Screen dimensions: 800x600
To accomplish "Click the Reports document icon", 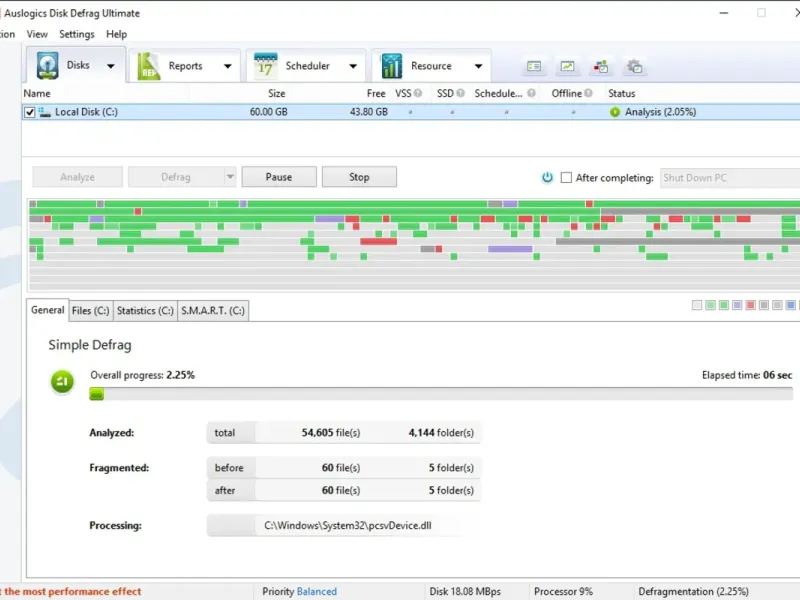I will click(148, 66).
